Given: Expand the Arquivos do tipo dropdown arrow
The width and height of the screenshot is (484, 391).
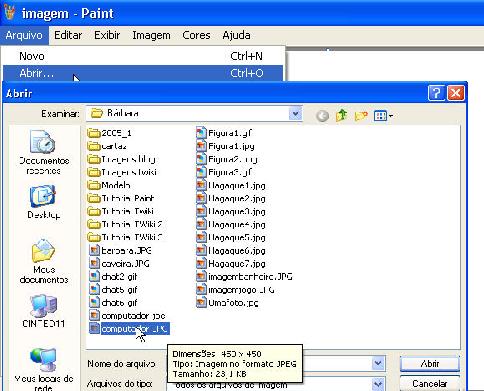Looking at the screenshot, I should click(x=378, y=384).
